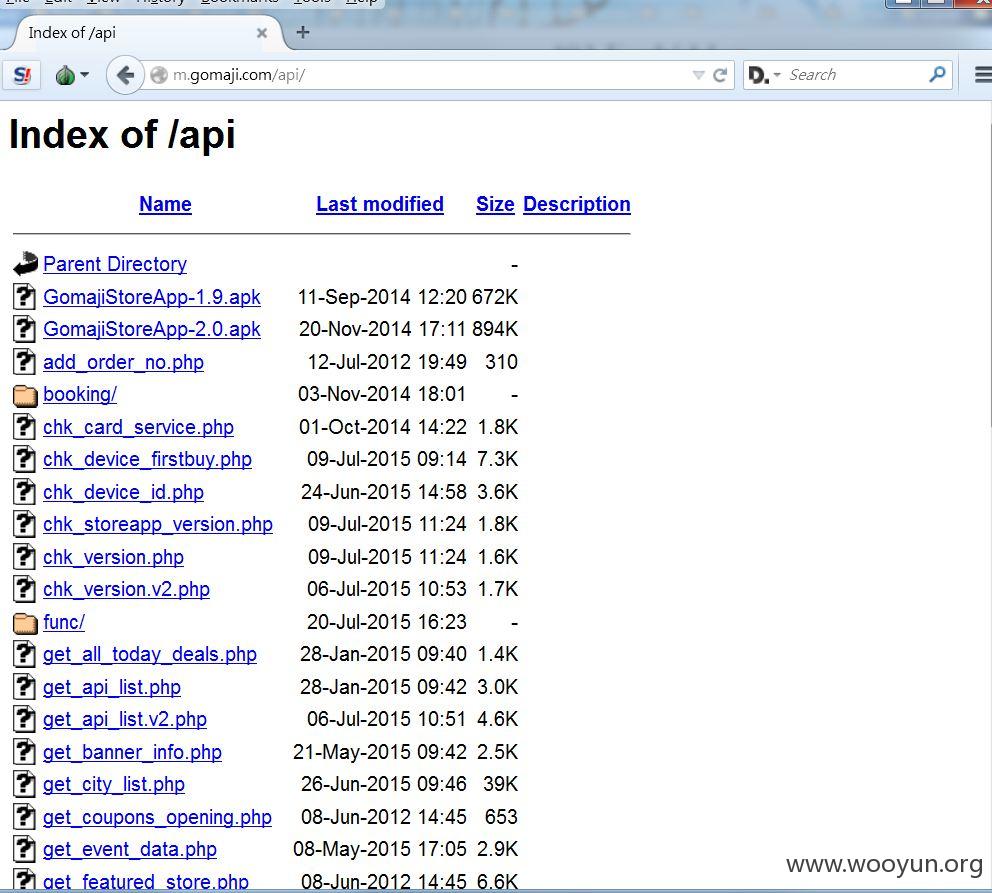
Task: Open chk_version.php link
Action: (x=113, y=557)
